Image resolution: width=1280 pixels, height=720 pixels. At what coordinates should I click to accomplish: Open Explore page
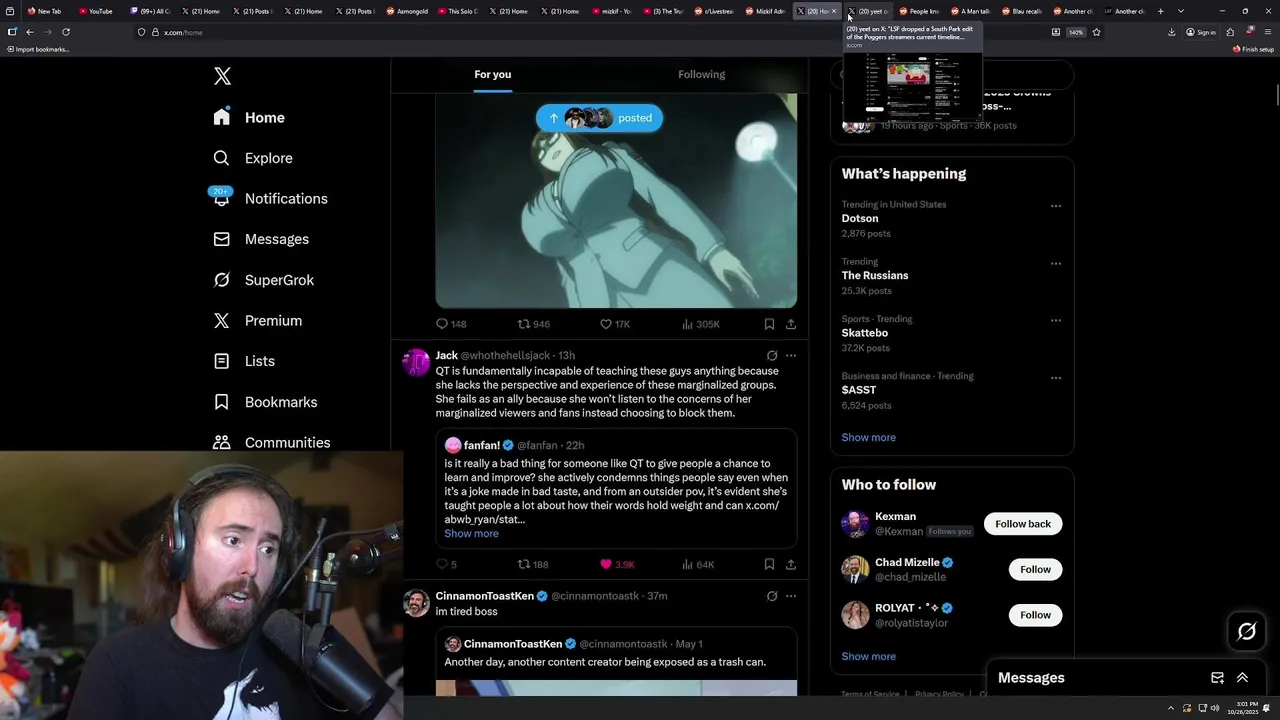[253, 158]
